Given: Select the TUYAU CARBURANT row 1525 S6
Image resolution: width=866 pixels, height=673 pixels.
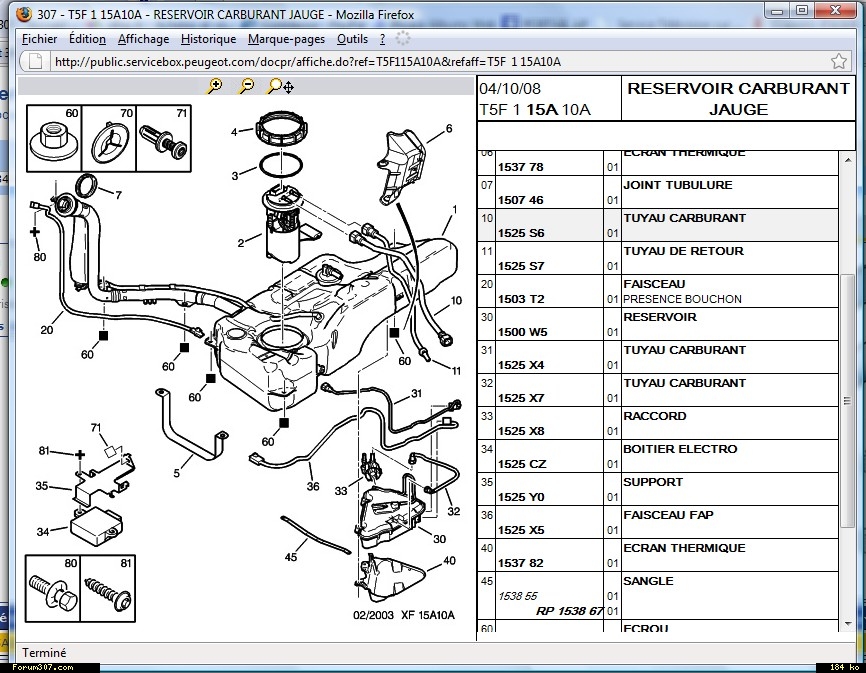Looking at the screenshot, I should (x=658, y=225).
